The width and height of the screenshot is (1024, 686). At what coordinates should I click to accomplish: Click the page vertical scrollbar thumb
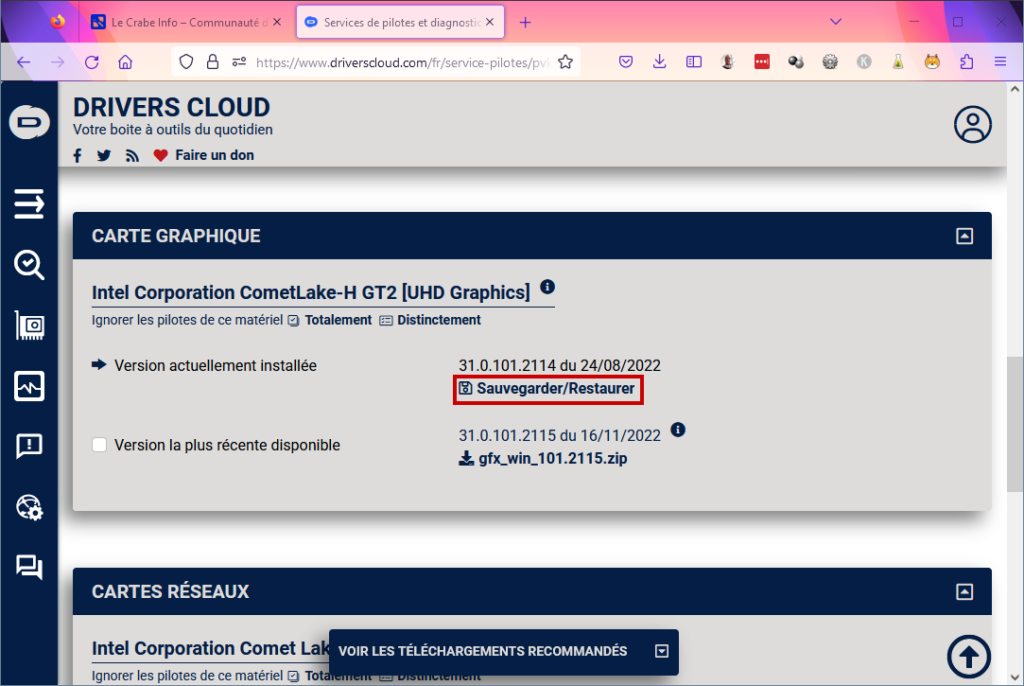tap(1014, 424)
